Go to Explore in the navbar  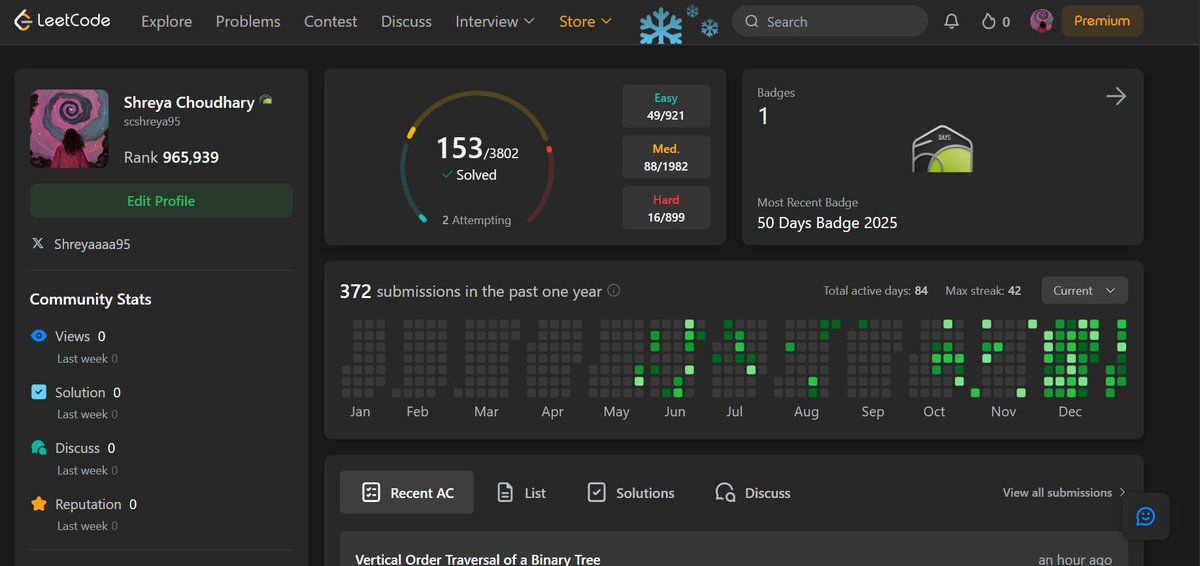pos(166,21)
